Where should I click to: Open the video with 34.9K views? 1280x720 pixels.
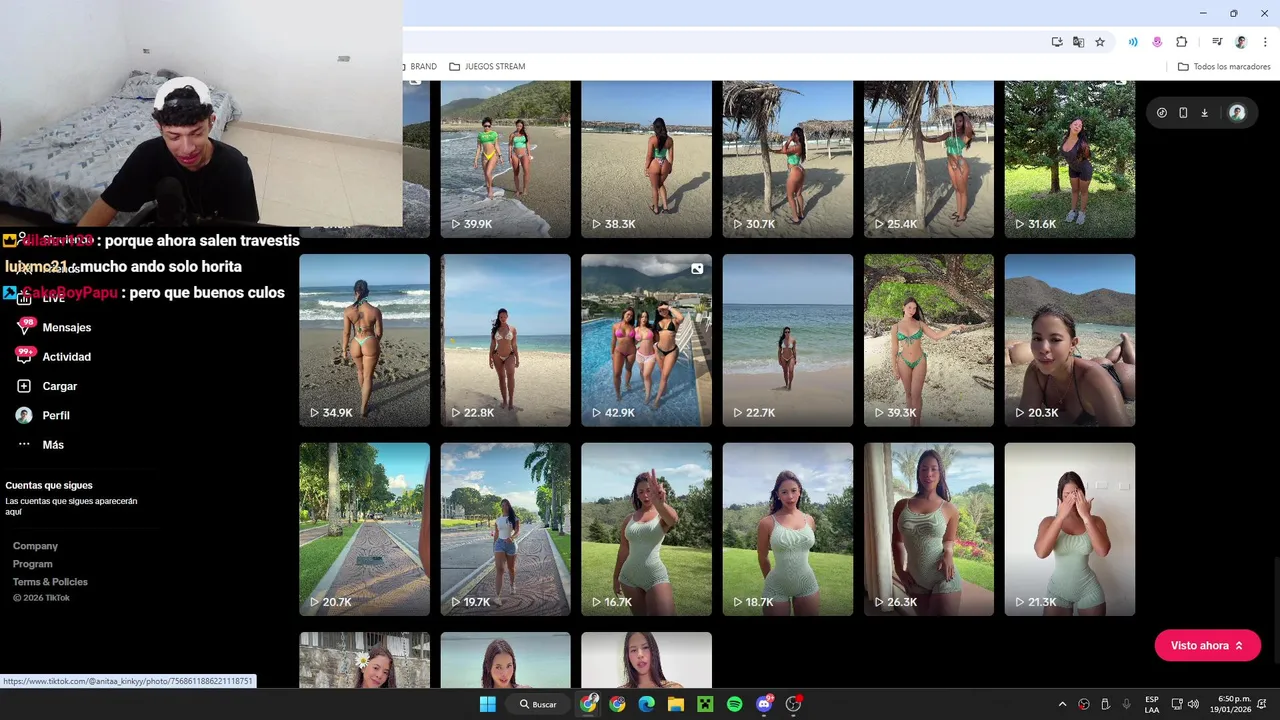coord(364,340)
